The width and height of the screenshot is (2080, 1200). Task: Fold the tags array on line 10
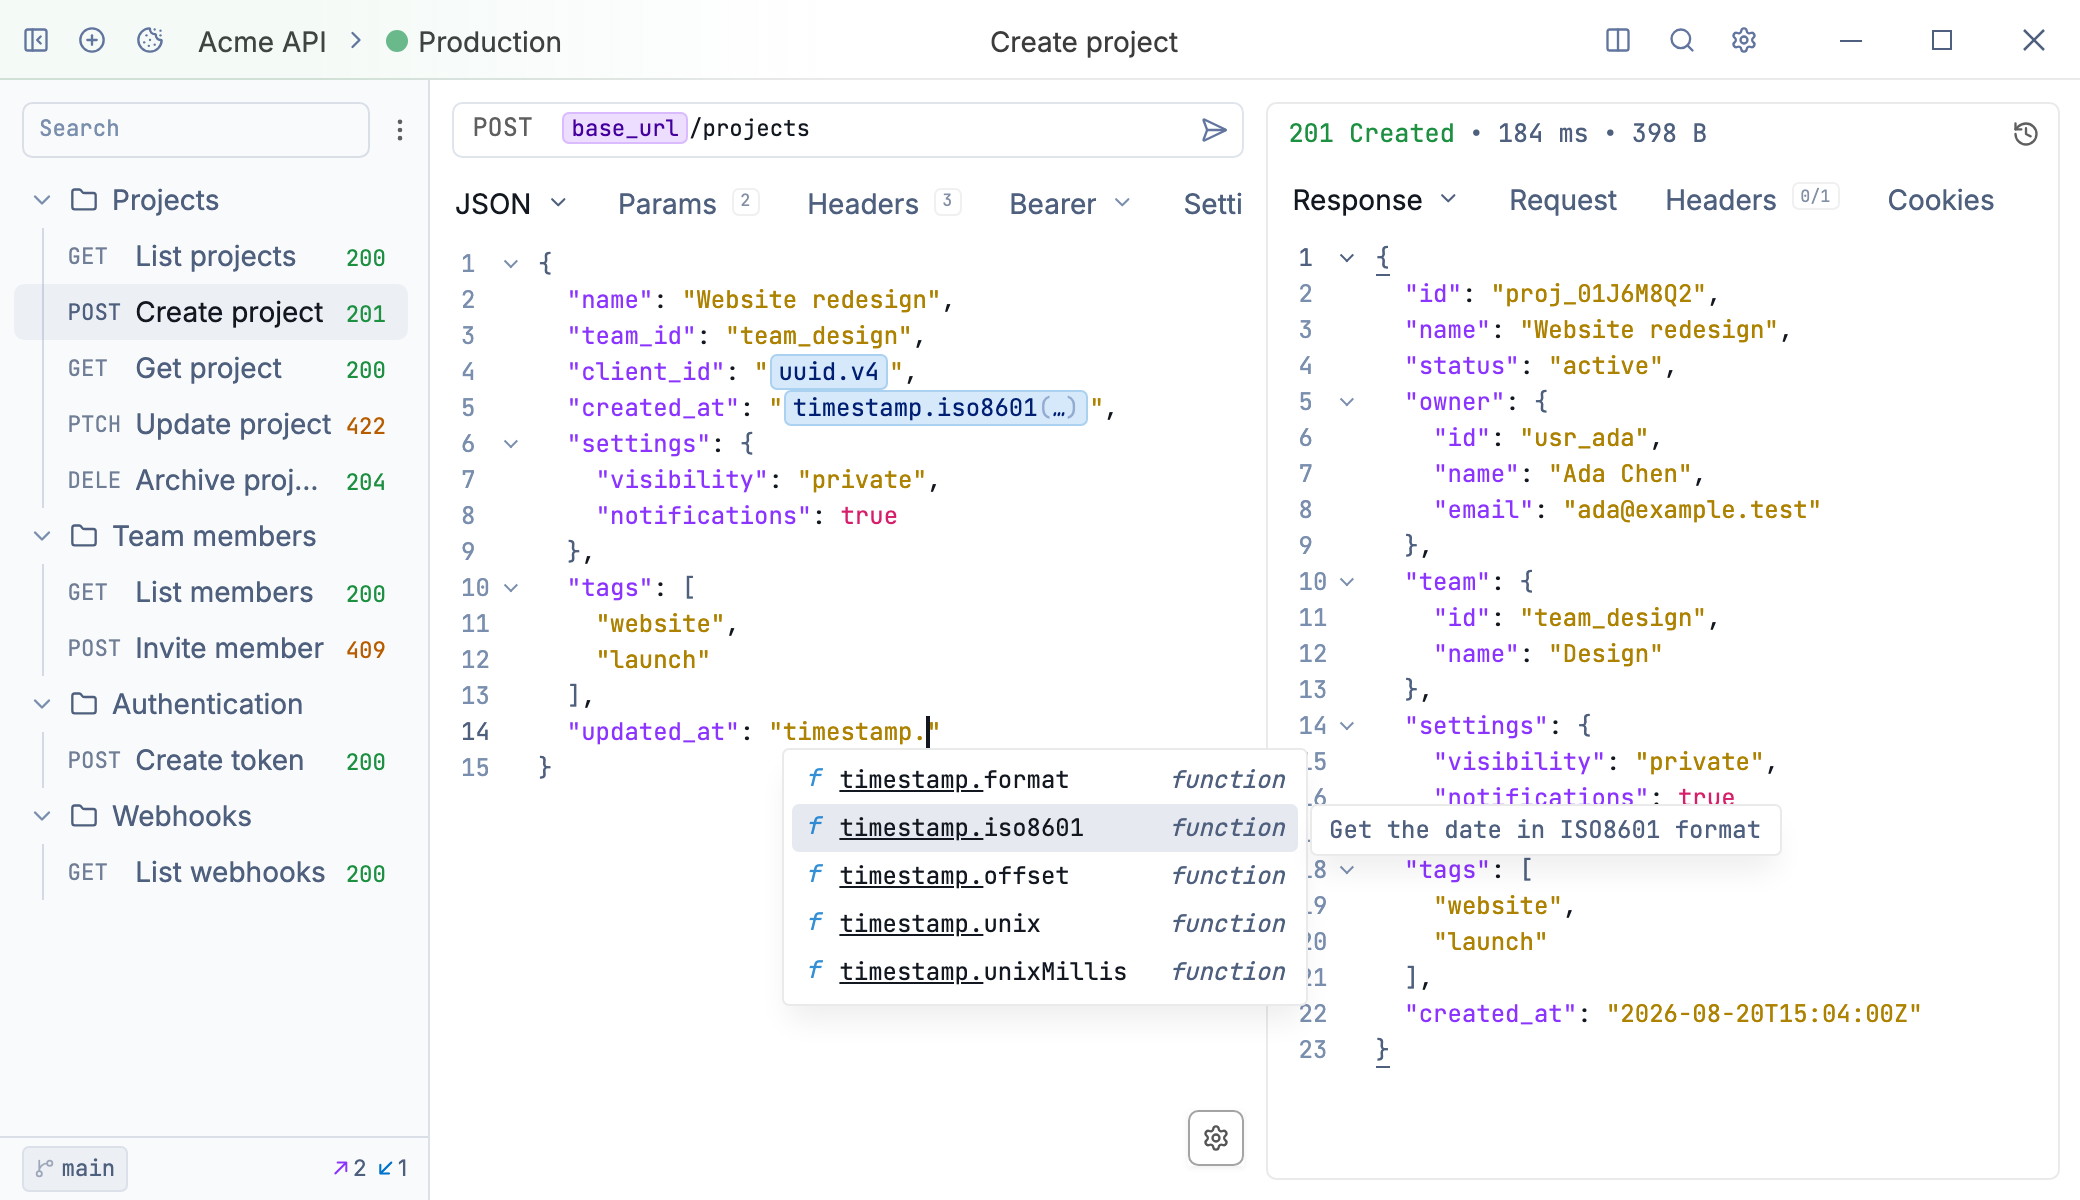coord(511,588)
